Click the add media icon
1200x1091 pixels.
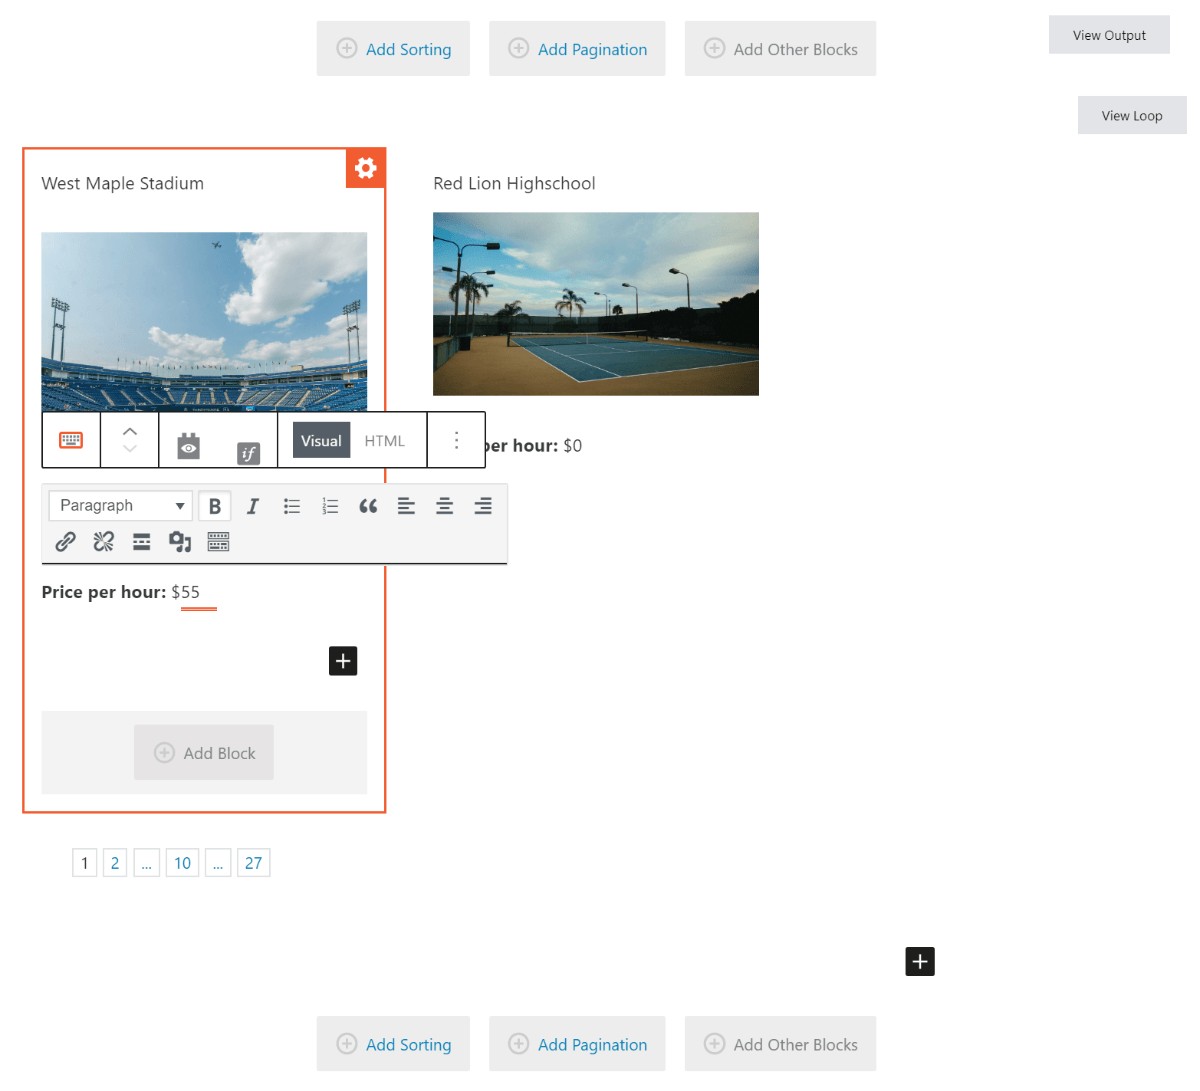click(180, 542)
